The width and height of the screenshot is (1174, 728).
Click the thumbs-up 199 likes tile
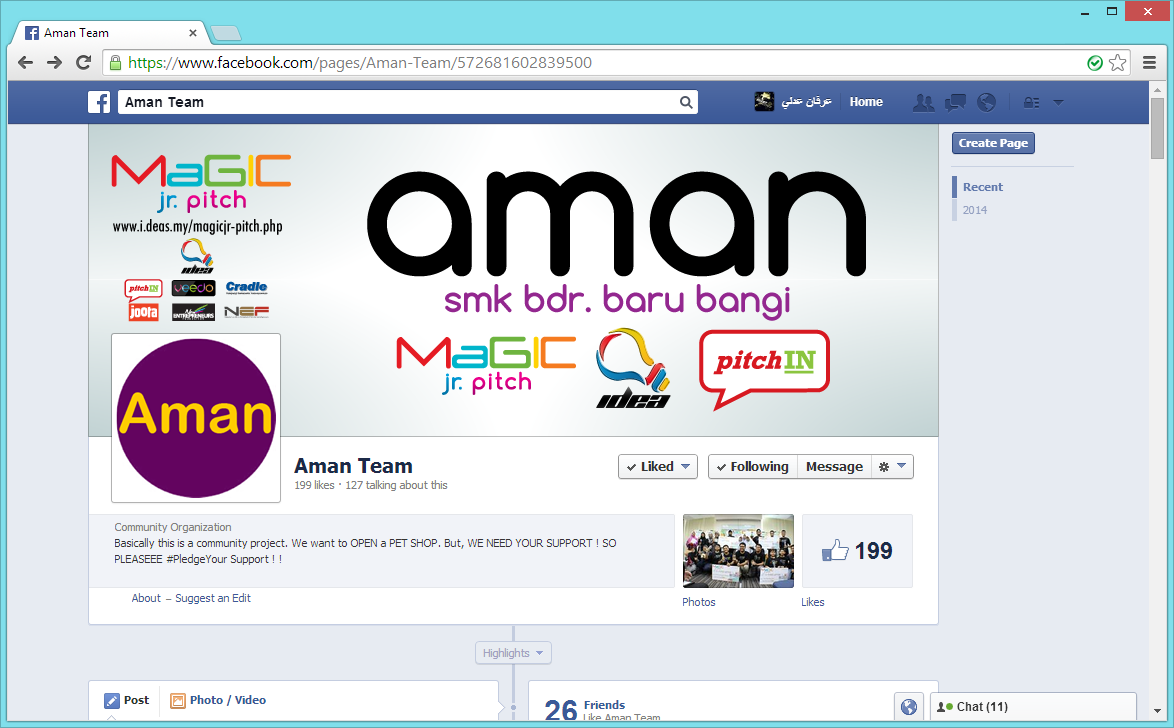tap(857, 550)
